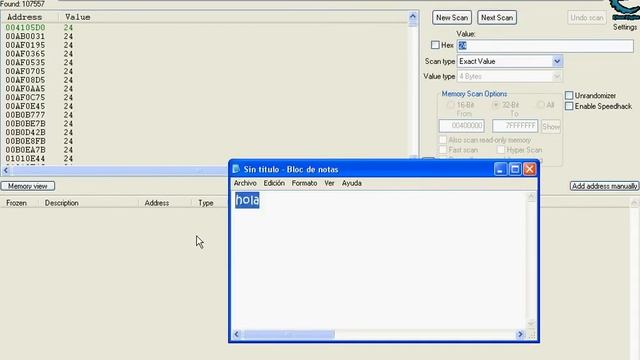640x360 pixels.
Task: Click Type column header in cheat table
Action: tap(206, 203)
